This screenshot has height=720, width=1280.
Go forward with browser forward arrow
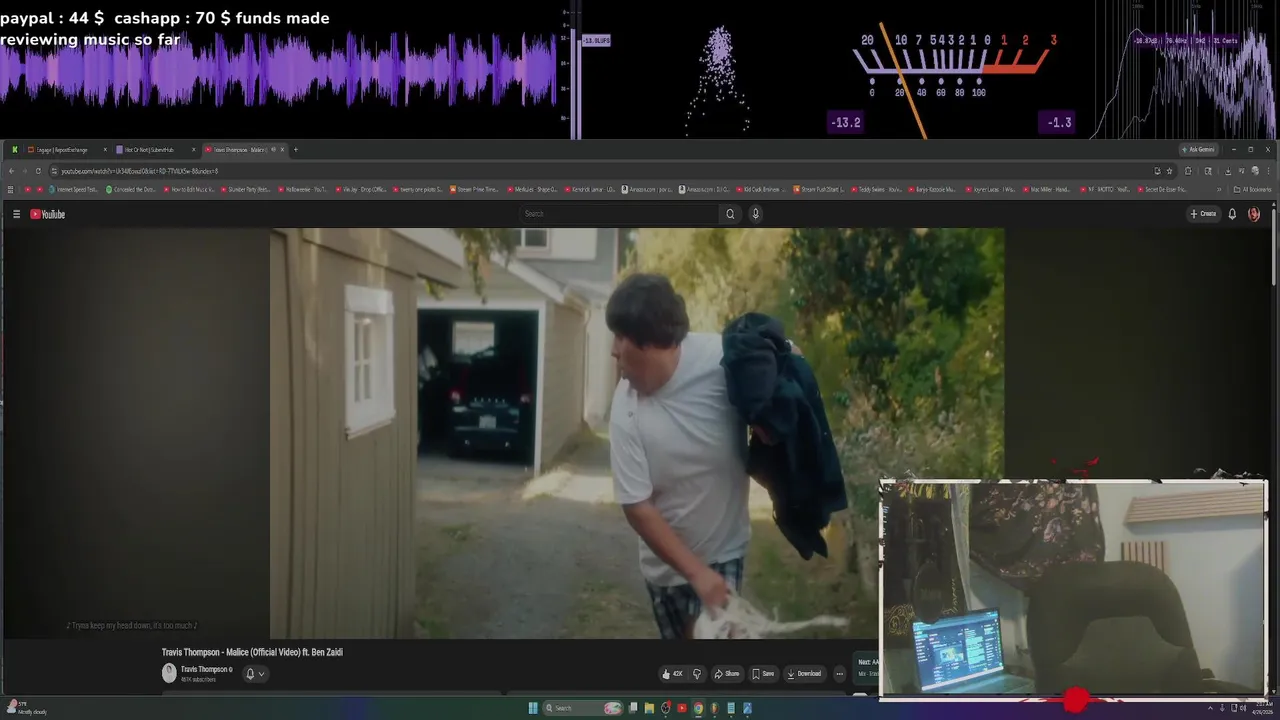[25, 171]
